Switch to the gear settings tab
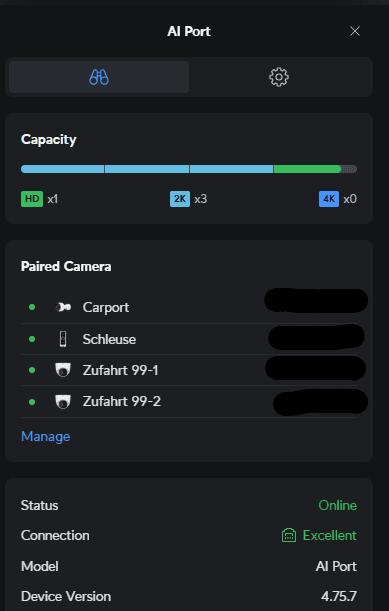This screenshot has width=389, height=611. [x=279, y=77]
